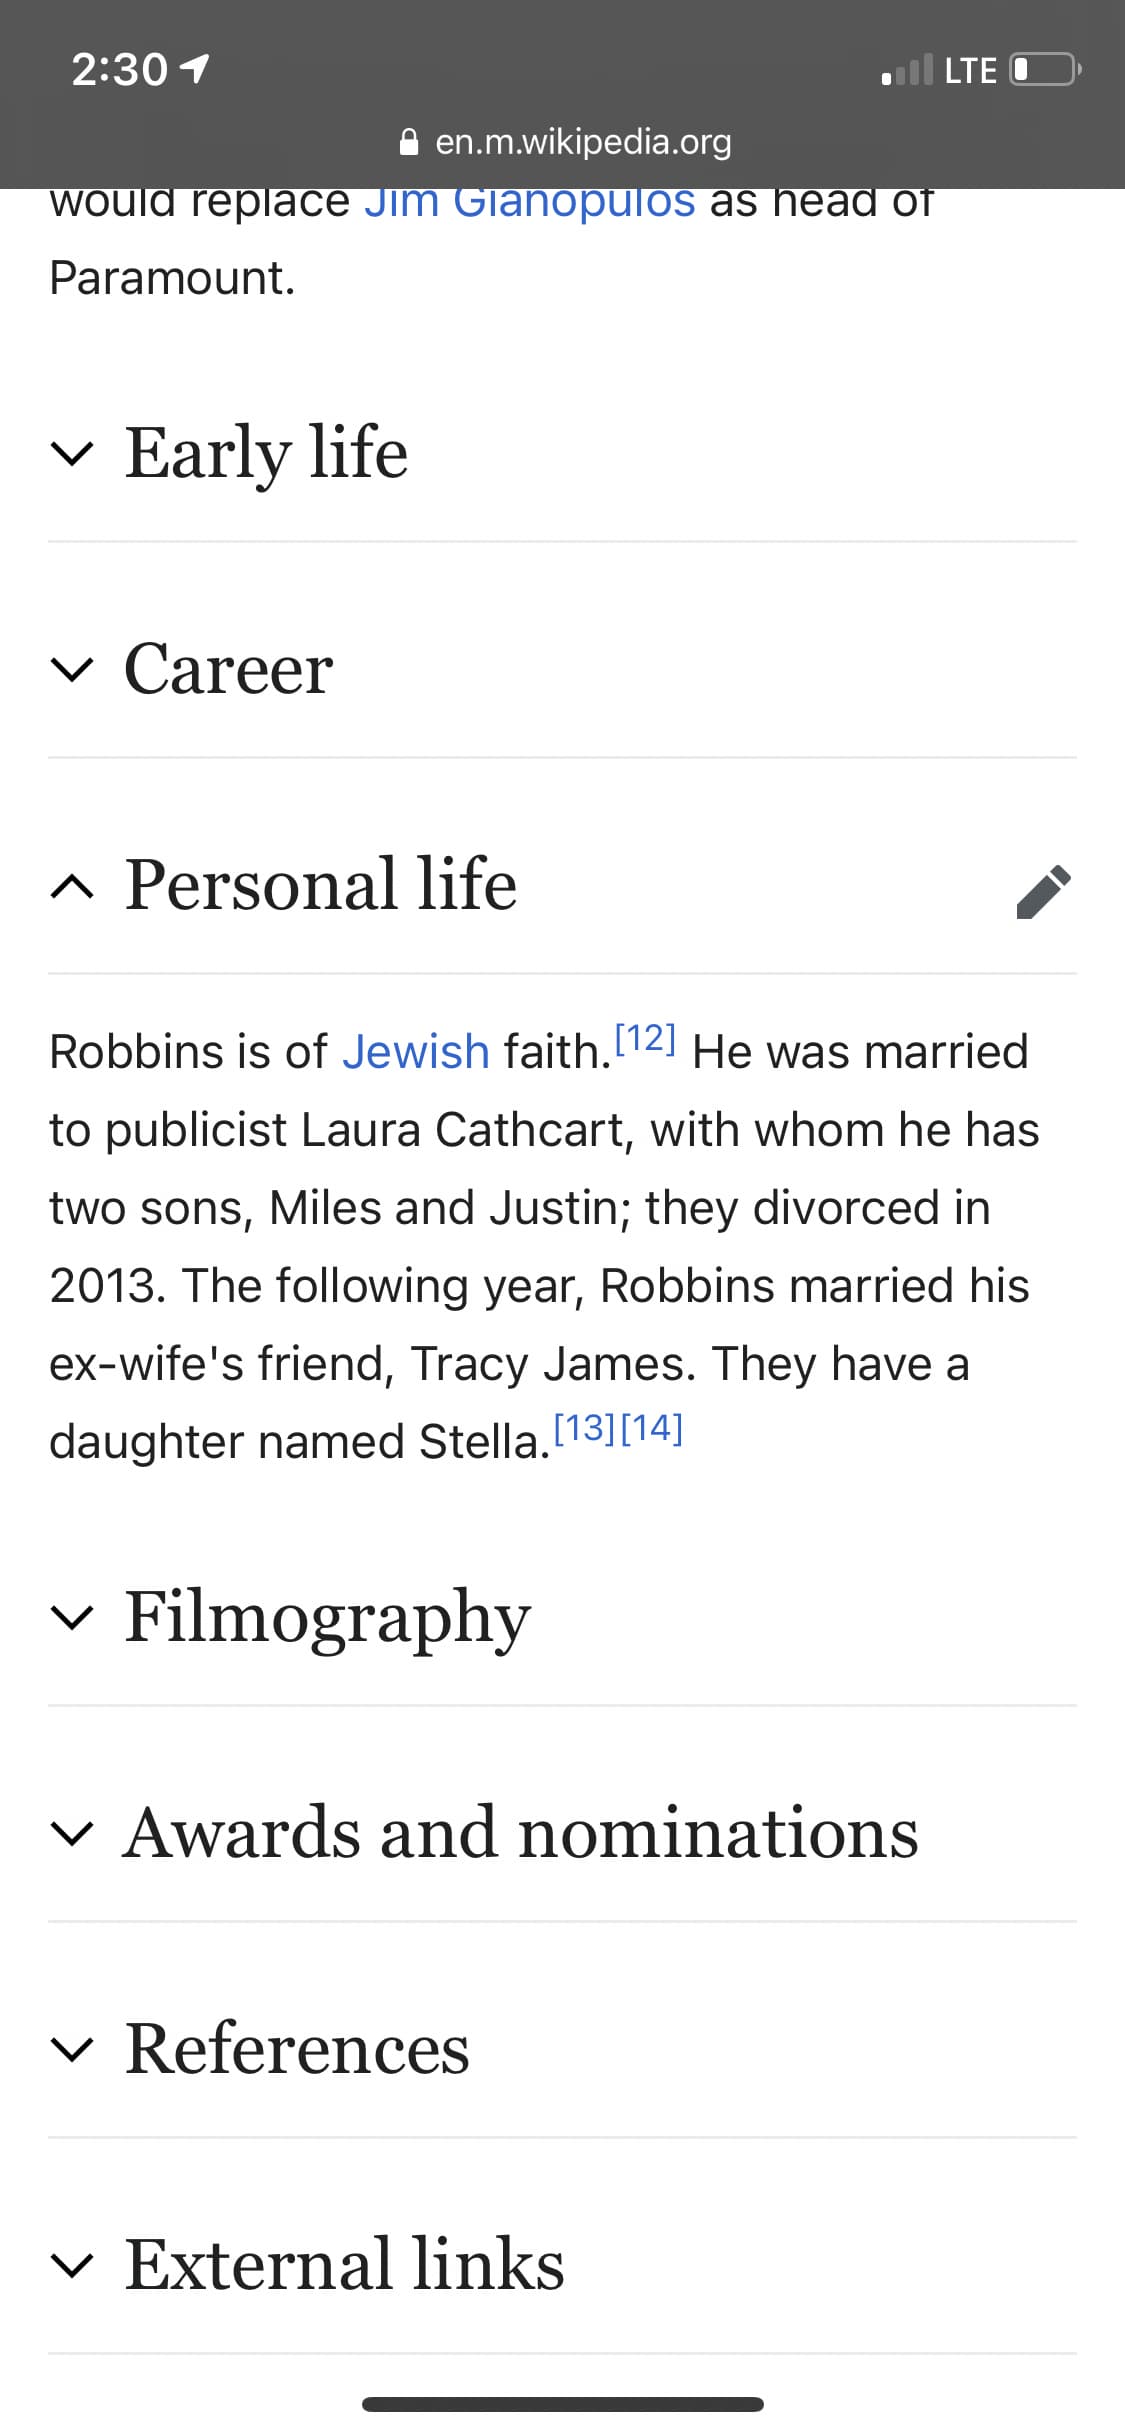This screenshot has width=1125, height=2436.
Task: Tap the pencil edit icon for Personal life
Action: [1043, 891]
